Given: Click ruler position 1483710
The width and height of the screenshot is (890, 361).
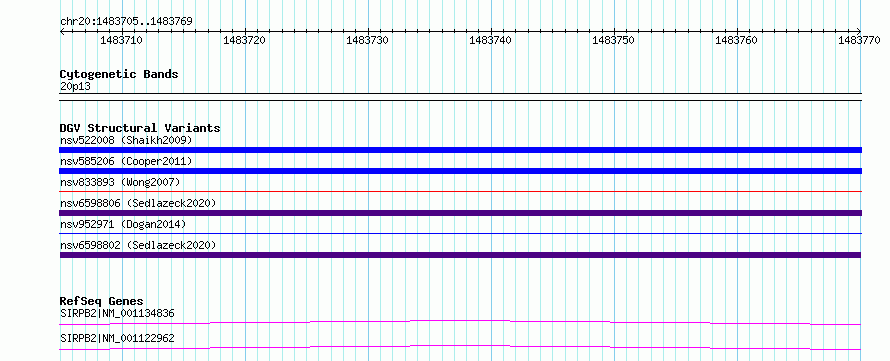Looking at the screenshot, I should click(121, 40).
